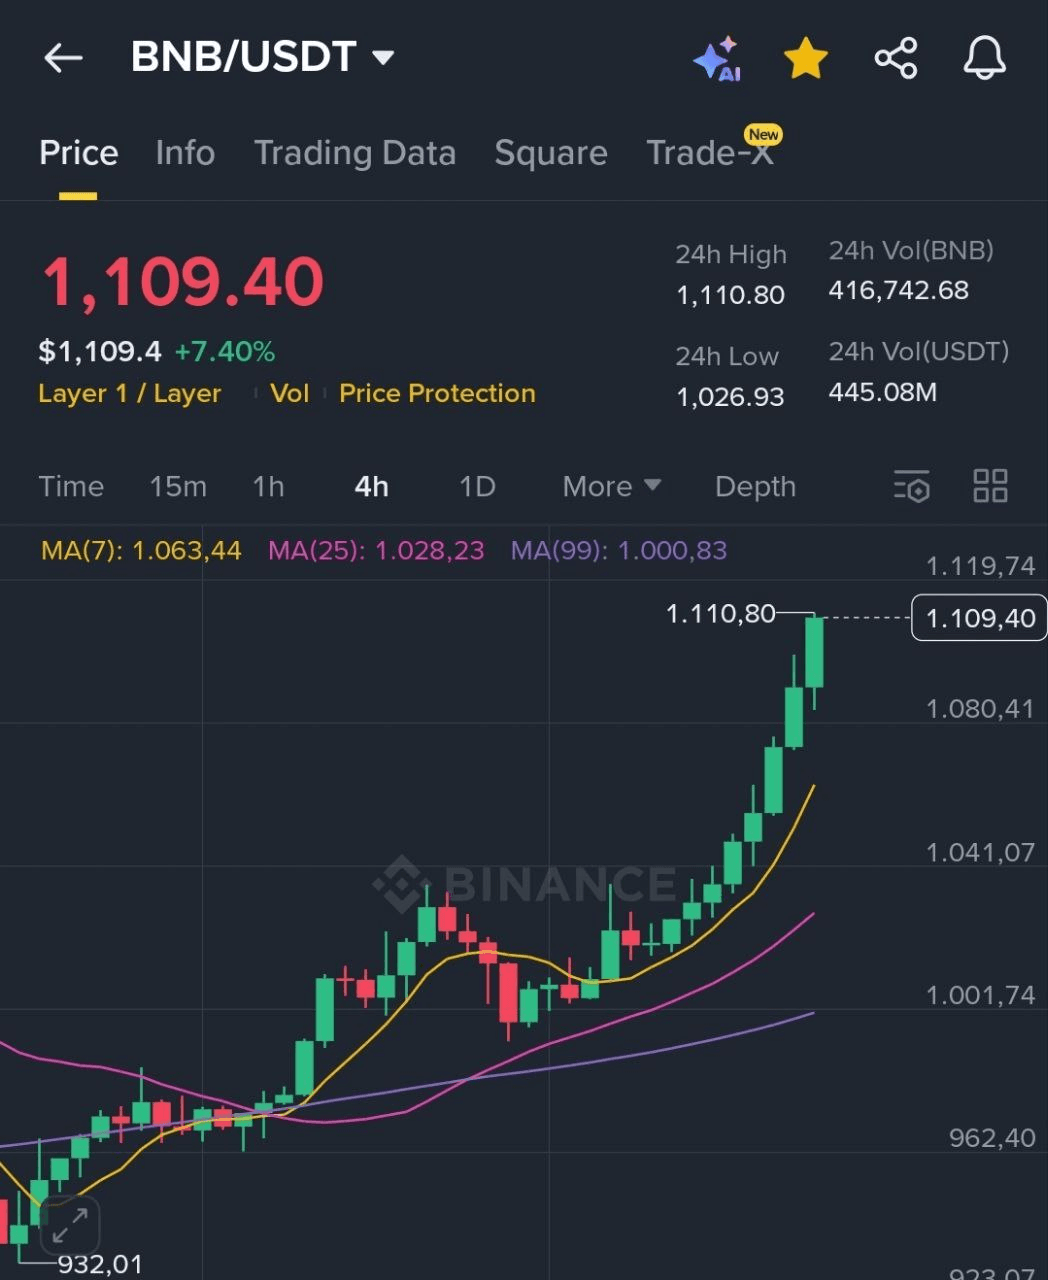1048x1280 pixels.
Task: Tap the grid layout icon
Action: click(x=990, y=486)
